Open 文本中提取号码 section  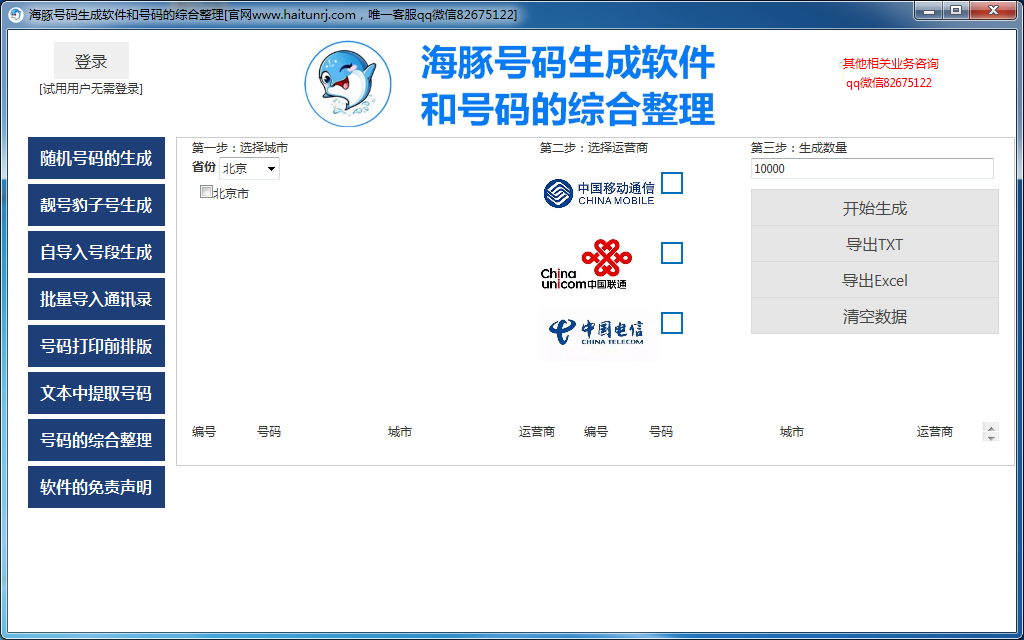coord(96,393)
